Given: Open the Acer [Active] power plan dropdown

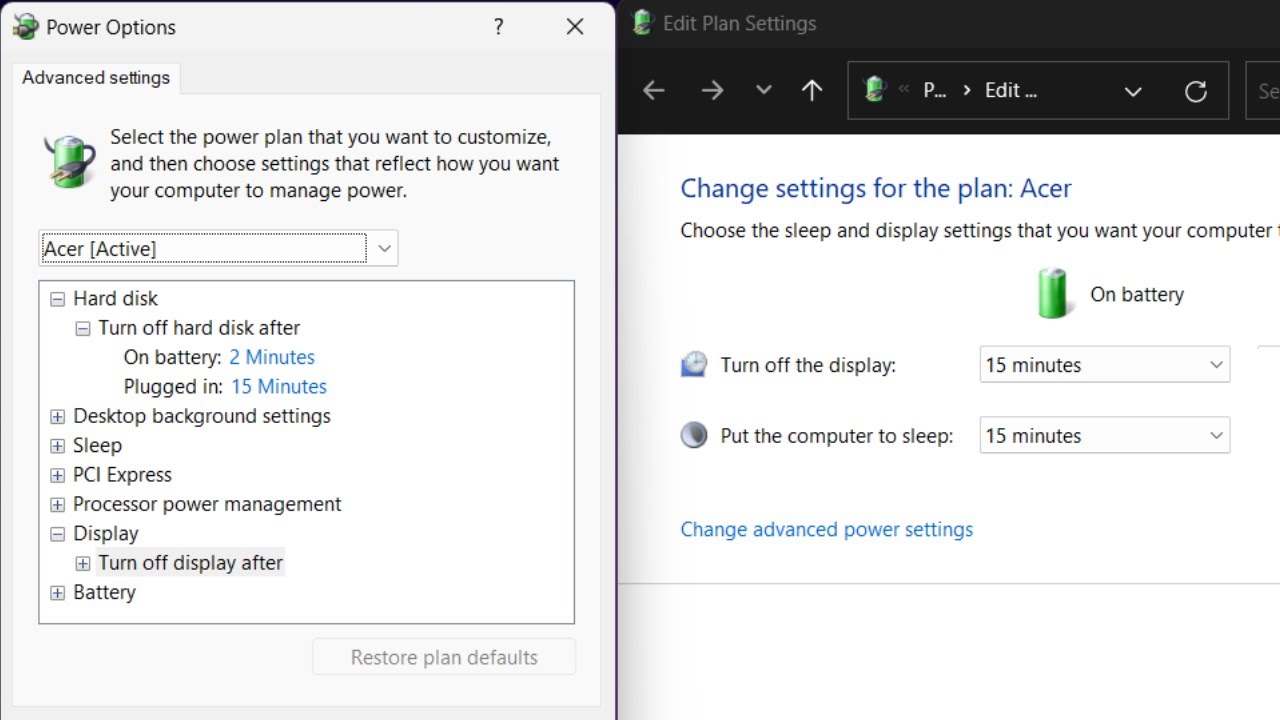Looking at the screenshot, I should click(x=384, y=249).
